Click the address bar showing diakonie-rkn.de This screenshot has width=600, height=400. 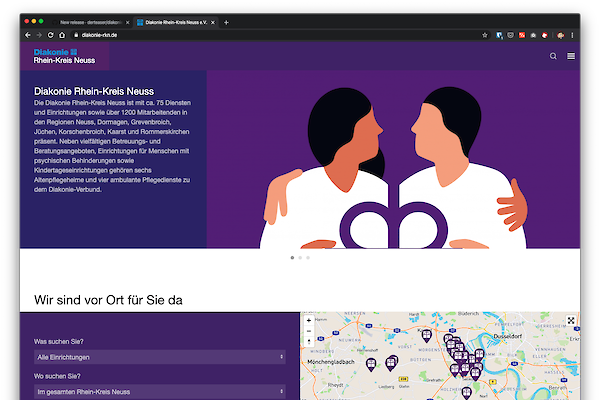250,35
